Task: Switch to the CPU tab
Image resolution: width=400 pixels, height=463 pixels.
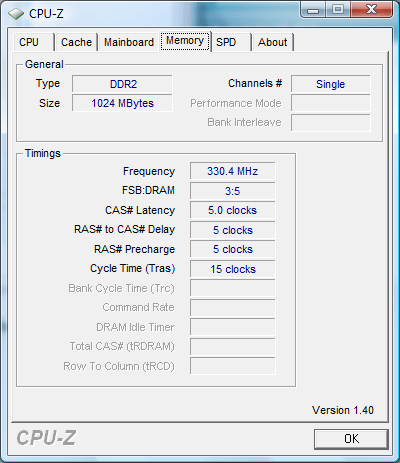Action: pos(33,42)
